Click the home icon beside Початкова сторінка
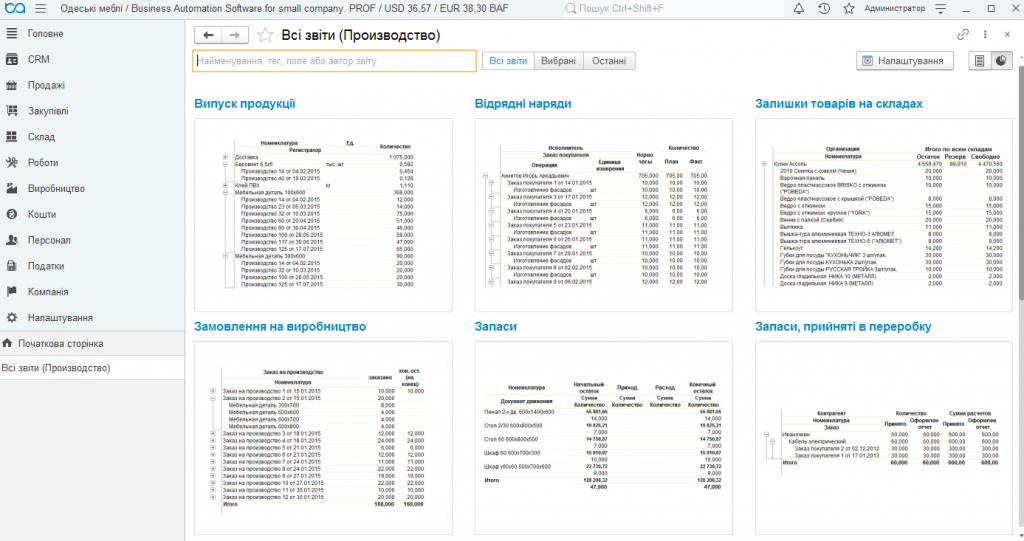The height and width of the screenshot is (541, 1024). (7, 343)
